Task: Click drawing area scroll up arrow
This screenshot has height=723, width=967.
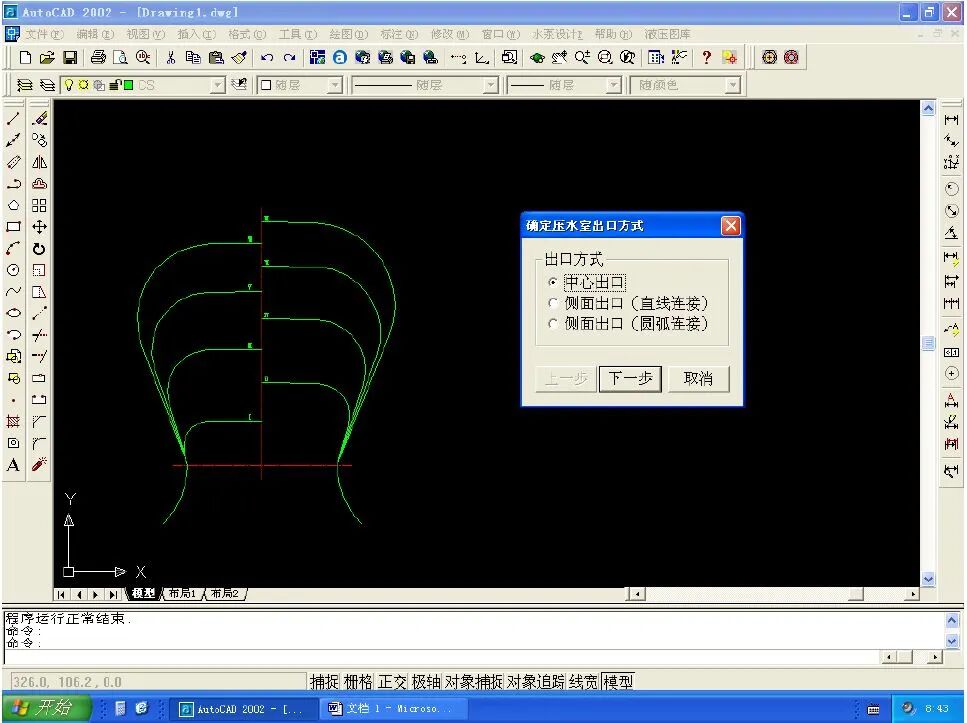Action: pos(928,109)
